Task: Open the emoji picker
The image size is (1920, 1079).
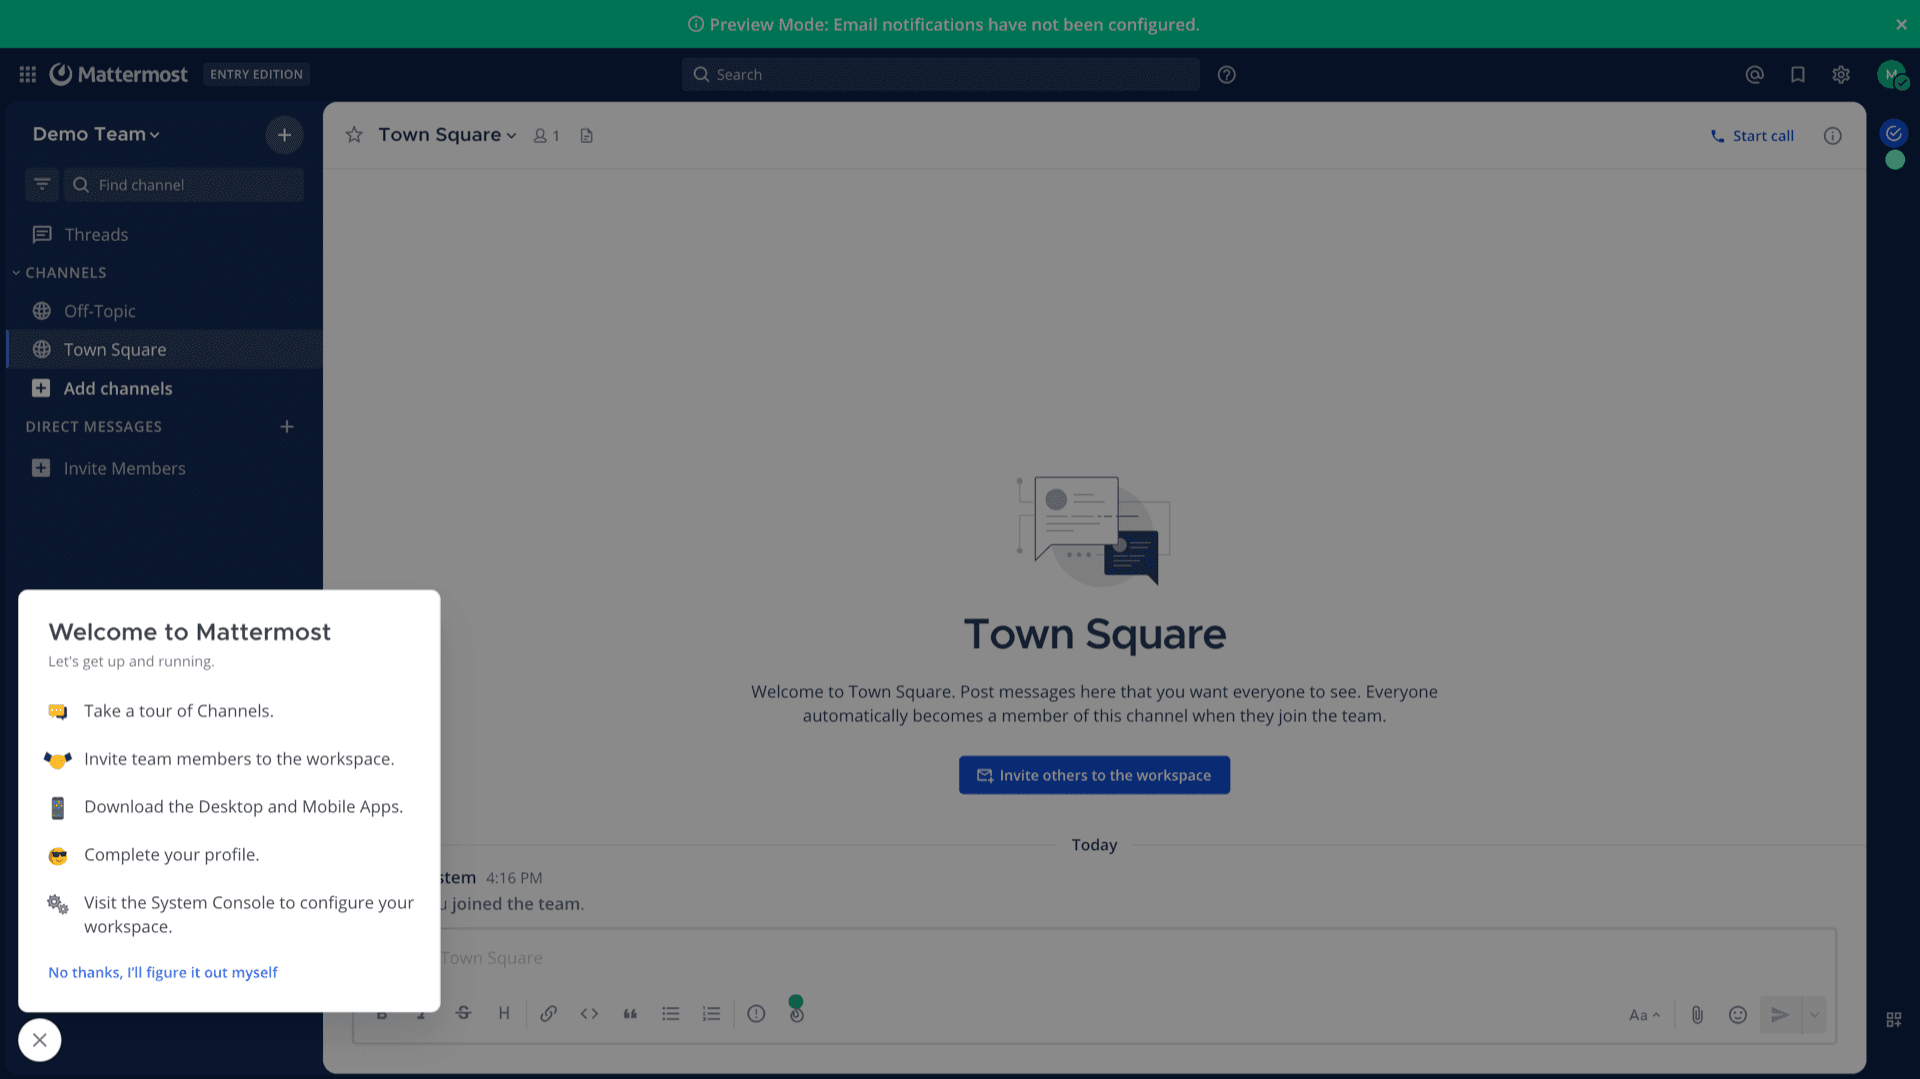Action: click(1738, 1015)
